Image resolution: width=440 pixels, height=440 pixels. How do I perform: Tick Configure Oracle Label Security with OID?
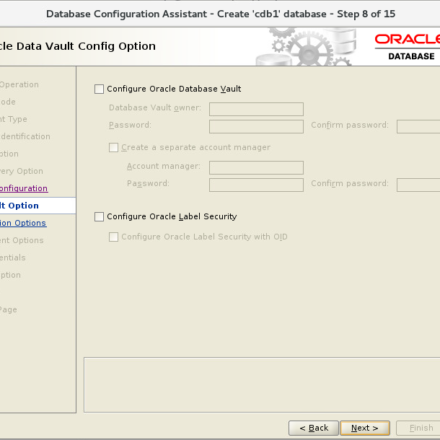[114, 237]
